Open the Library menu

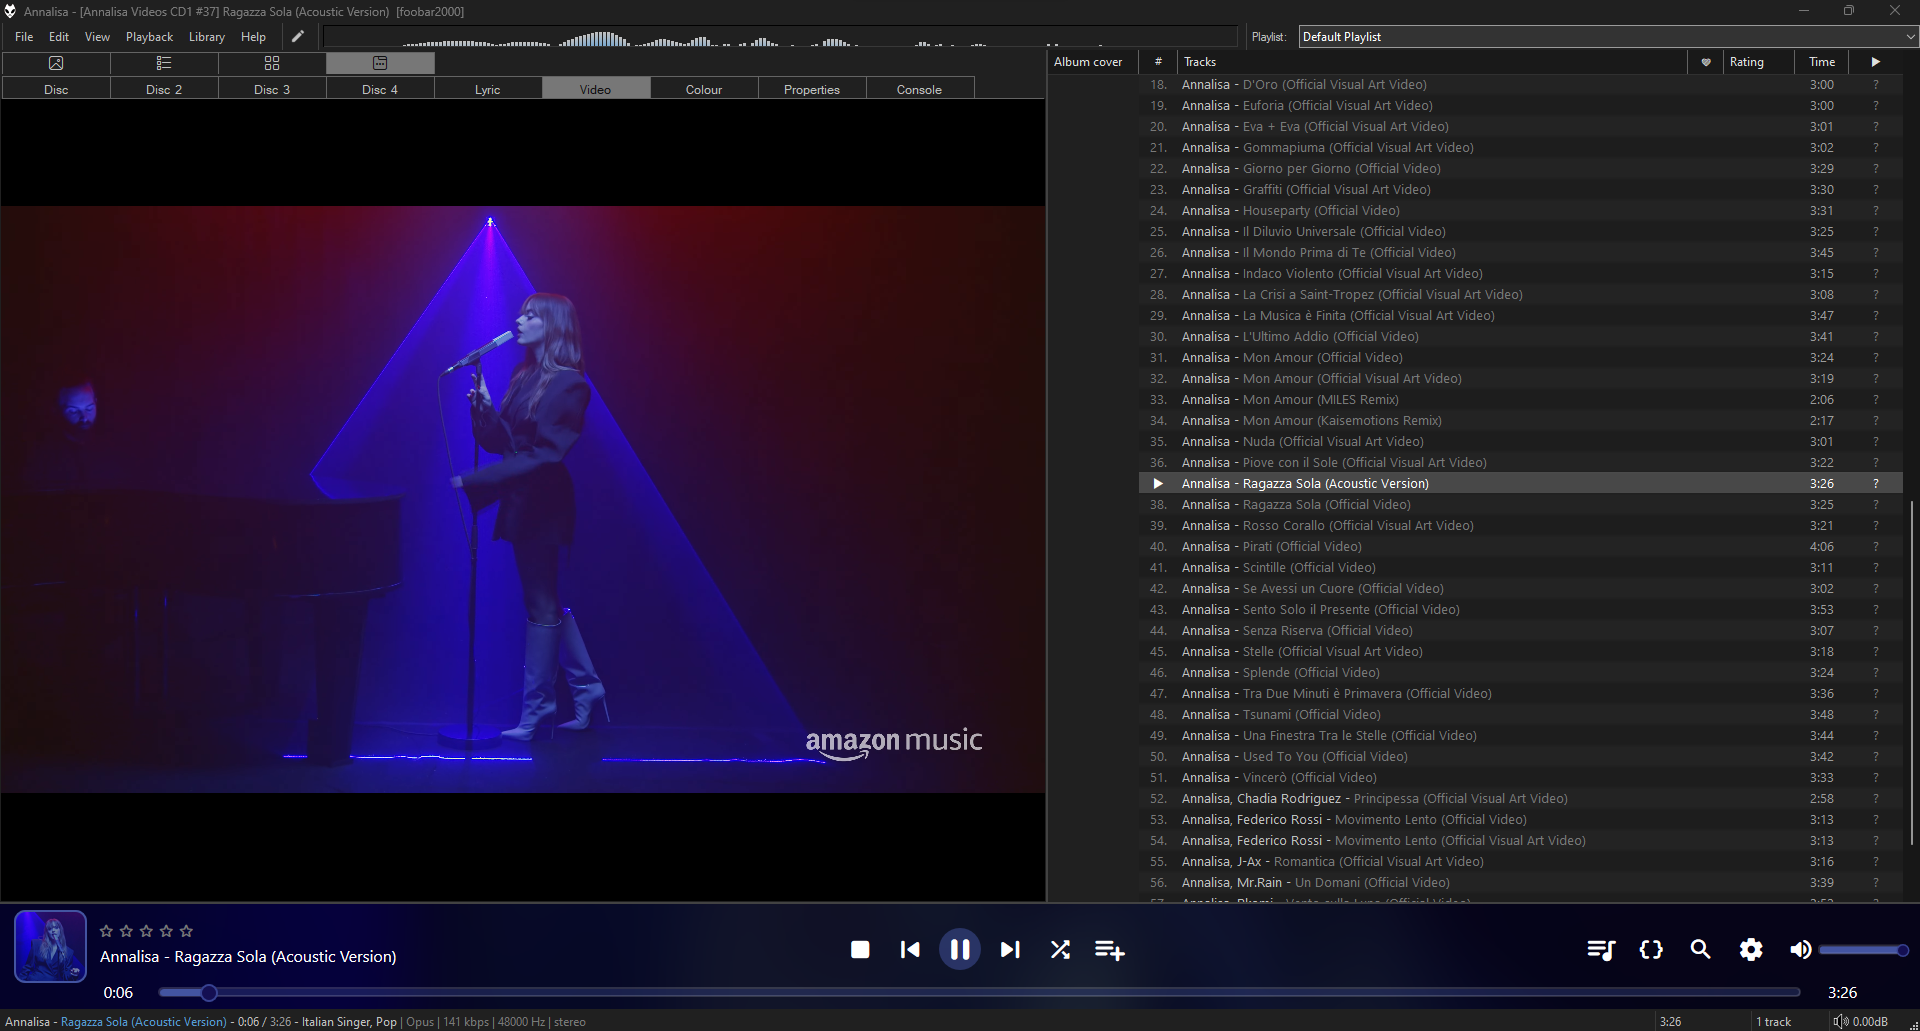(x=207, y=37)
